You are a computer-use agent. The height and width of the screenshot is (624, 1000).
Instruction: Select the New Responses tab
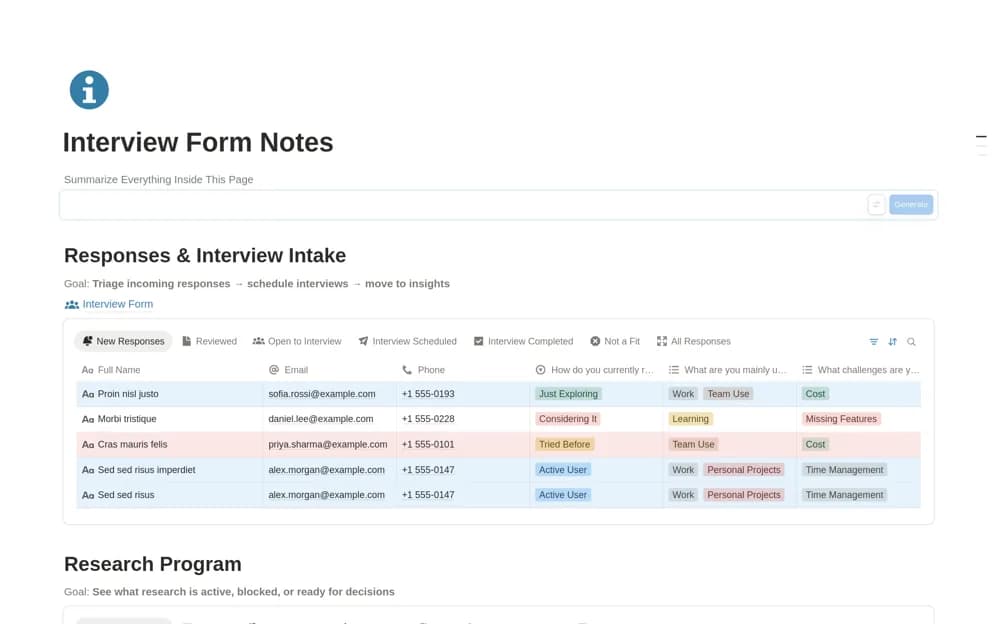[123, 341]
